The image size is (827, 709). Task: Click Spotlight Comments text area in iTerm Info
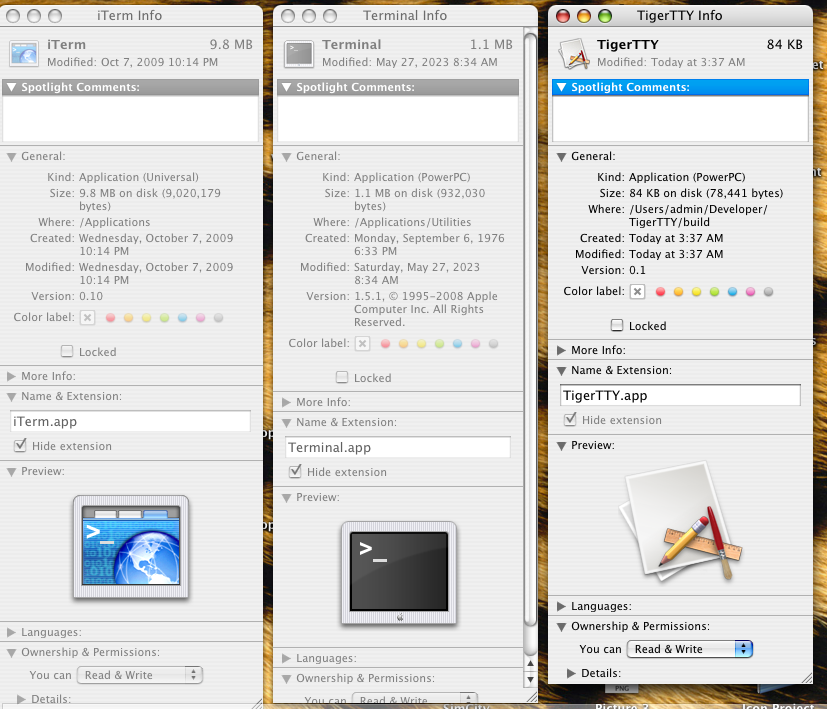pyautogui.click(x=130, y=119)
